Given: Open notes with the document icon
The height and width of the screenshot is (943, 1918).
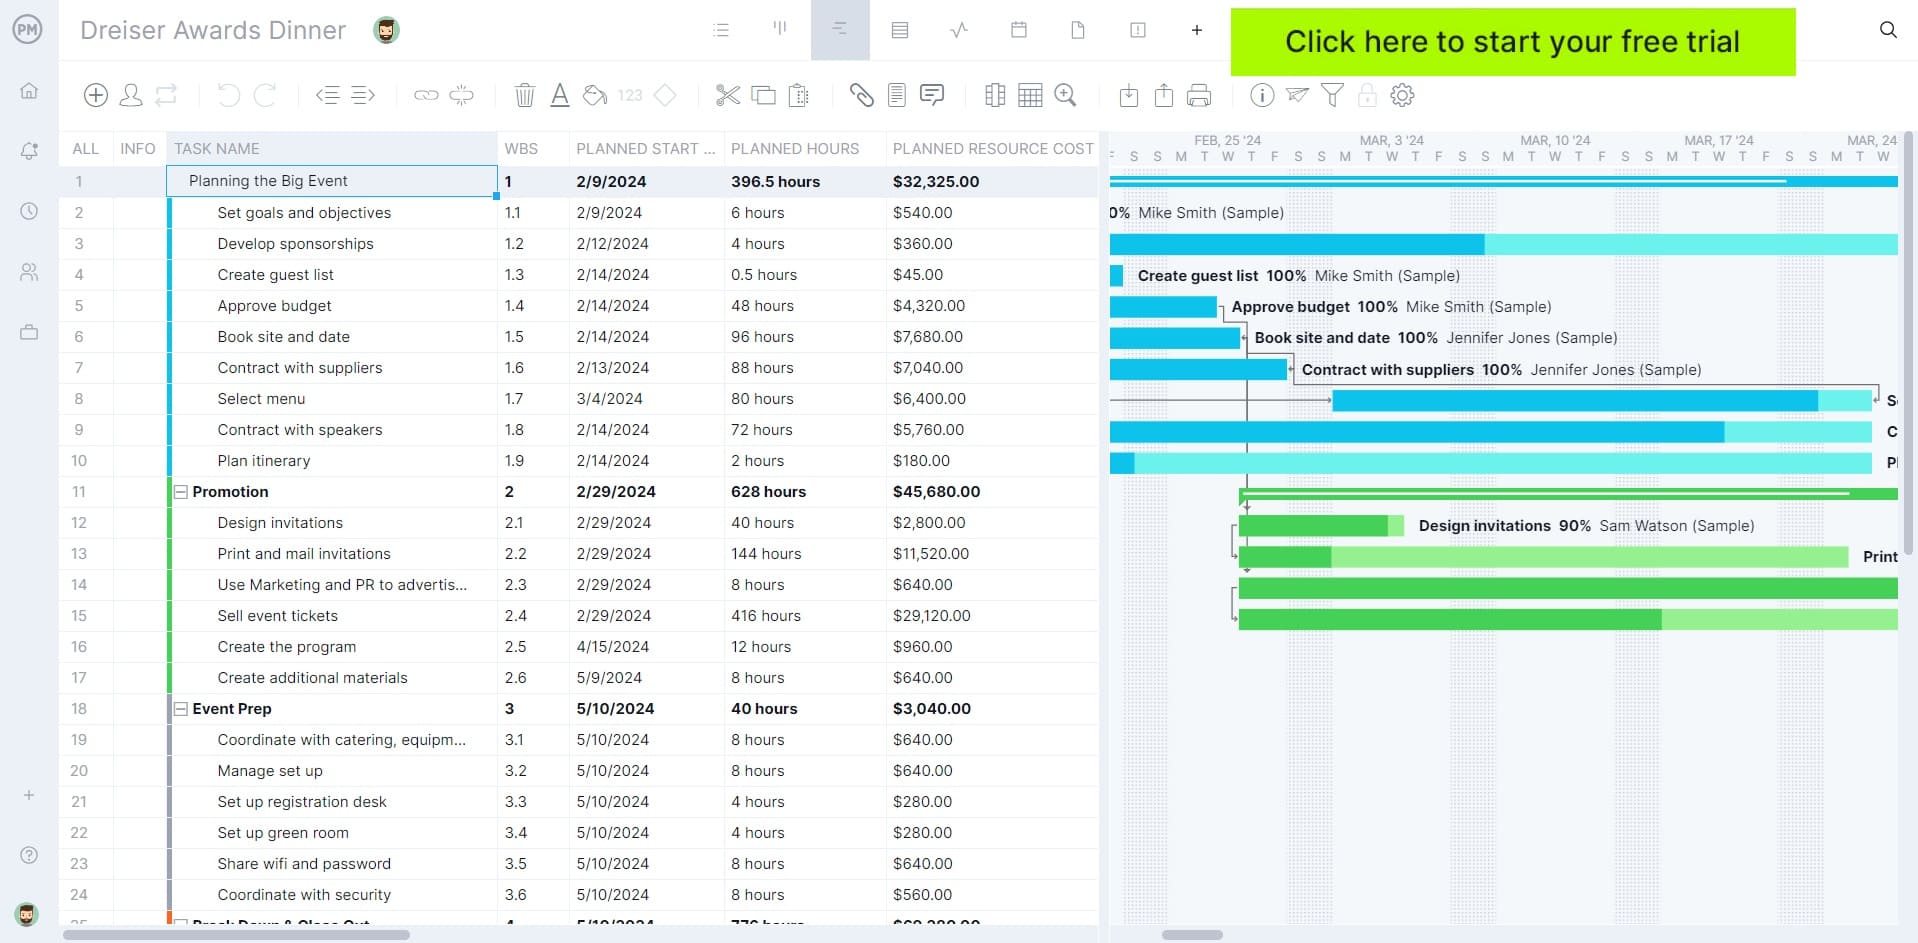Looking at the screenshot, I should pos(897,95).
